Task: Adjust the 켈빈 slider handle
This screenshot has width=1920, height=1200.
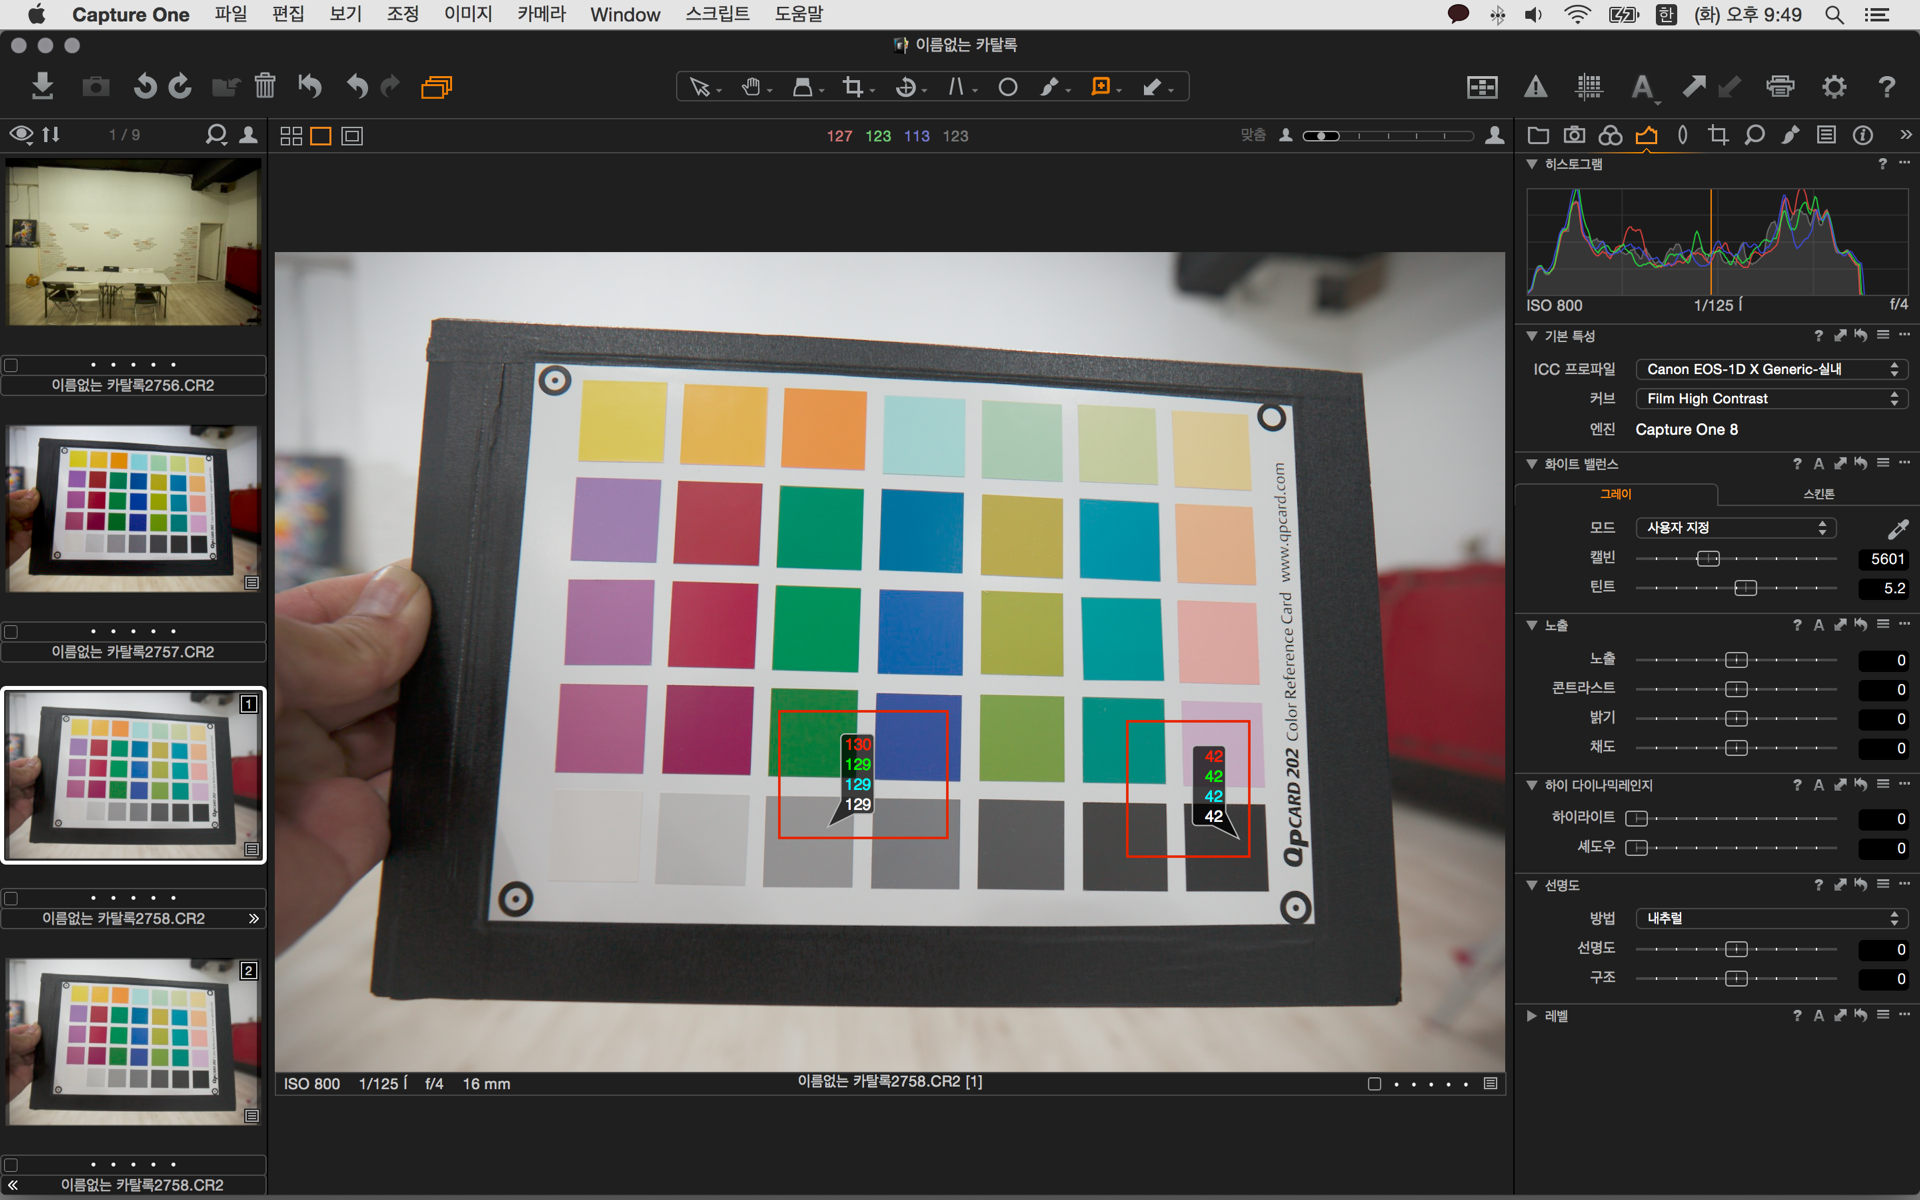Action: pos(1708,558)
